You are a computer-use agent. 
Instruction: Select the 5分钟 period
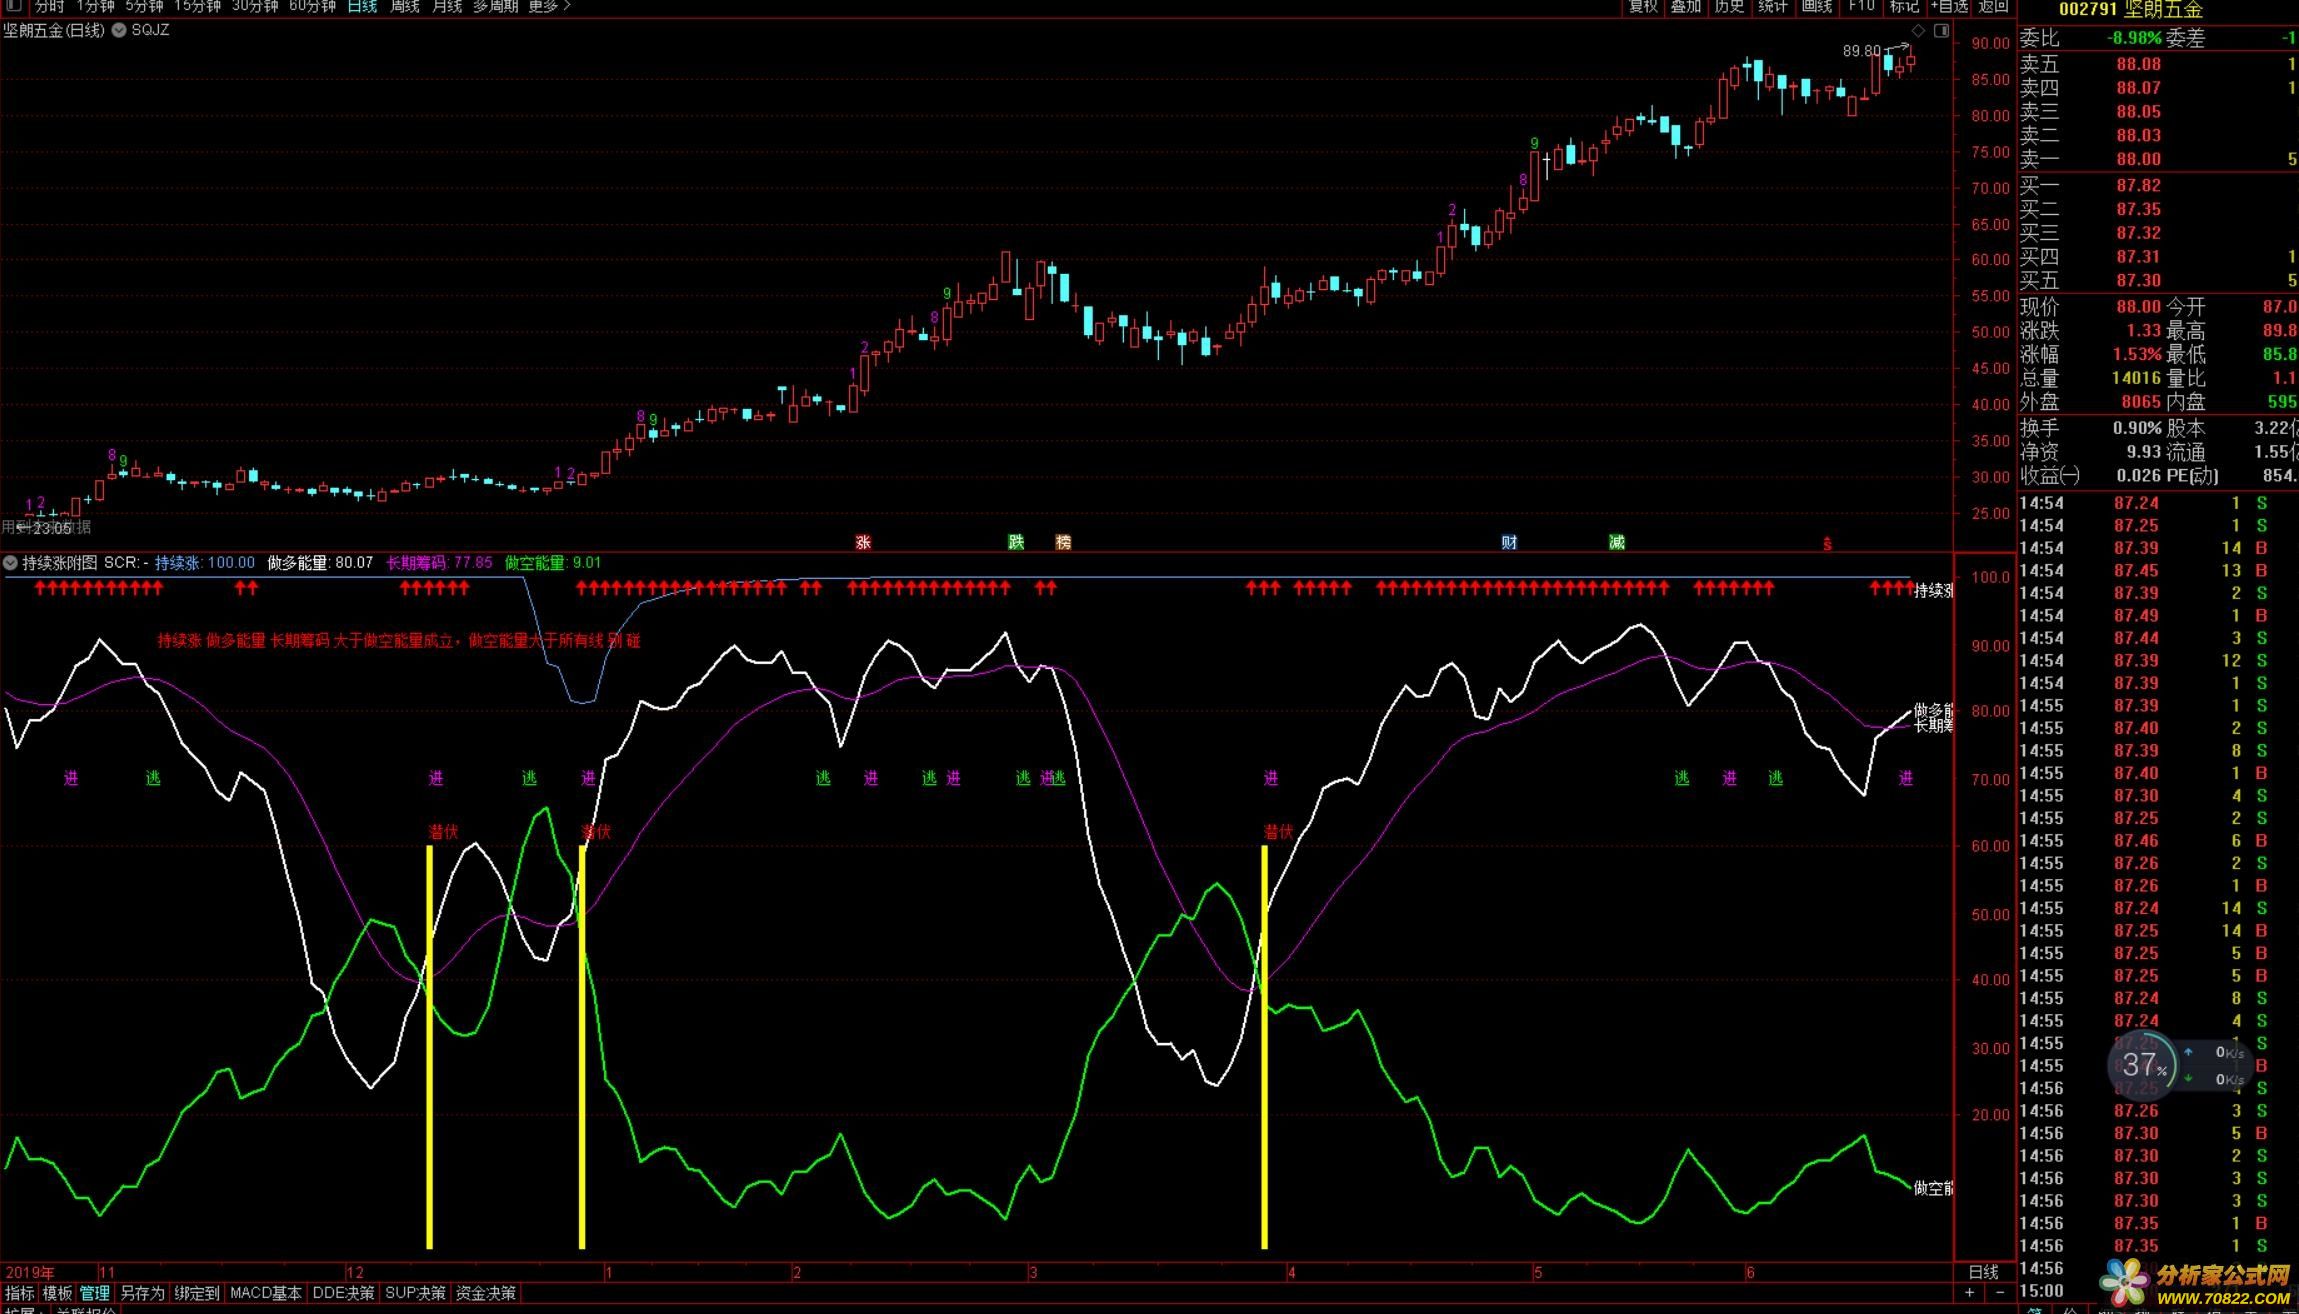coord(144,6)
